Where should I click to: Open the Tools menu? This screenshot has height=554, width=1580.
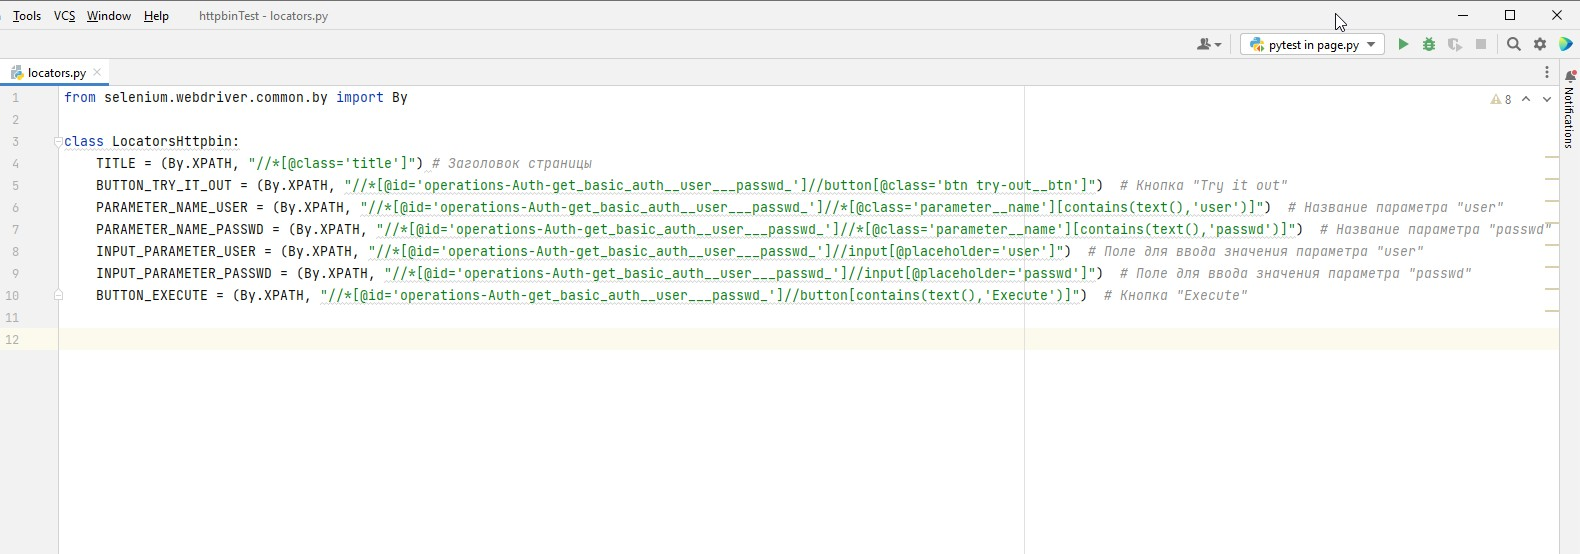27,16
